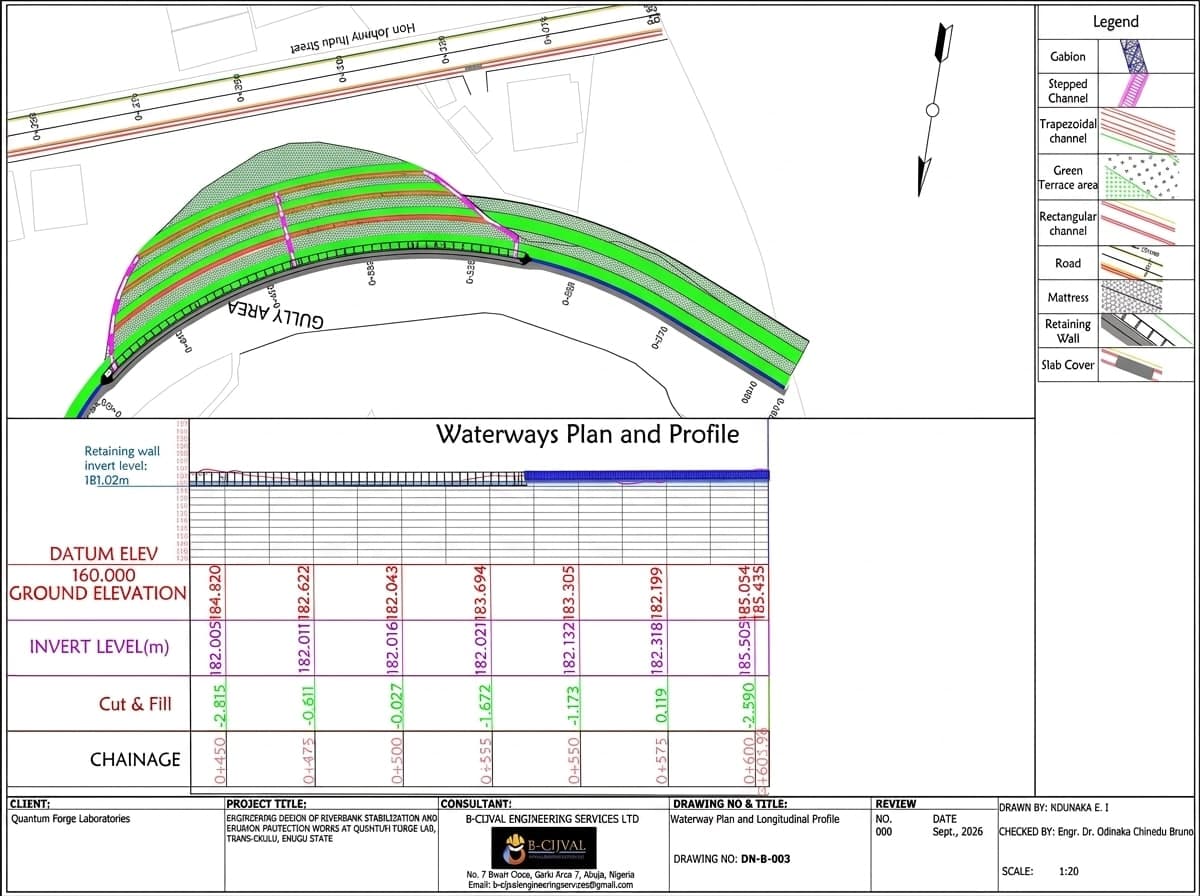This screenshot has width=1200, height=896.
Task: Click ground elevation value 183.694
Action: (x=481, y=593)
